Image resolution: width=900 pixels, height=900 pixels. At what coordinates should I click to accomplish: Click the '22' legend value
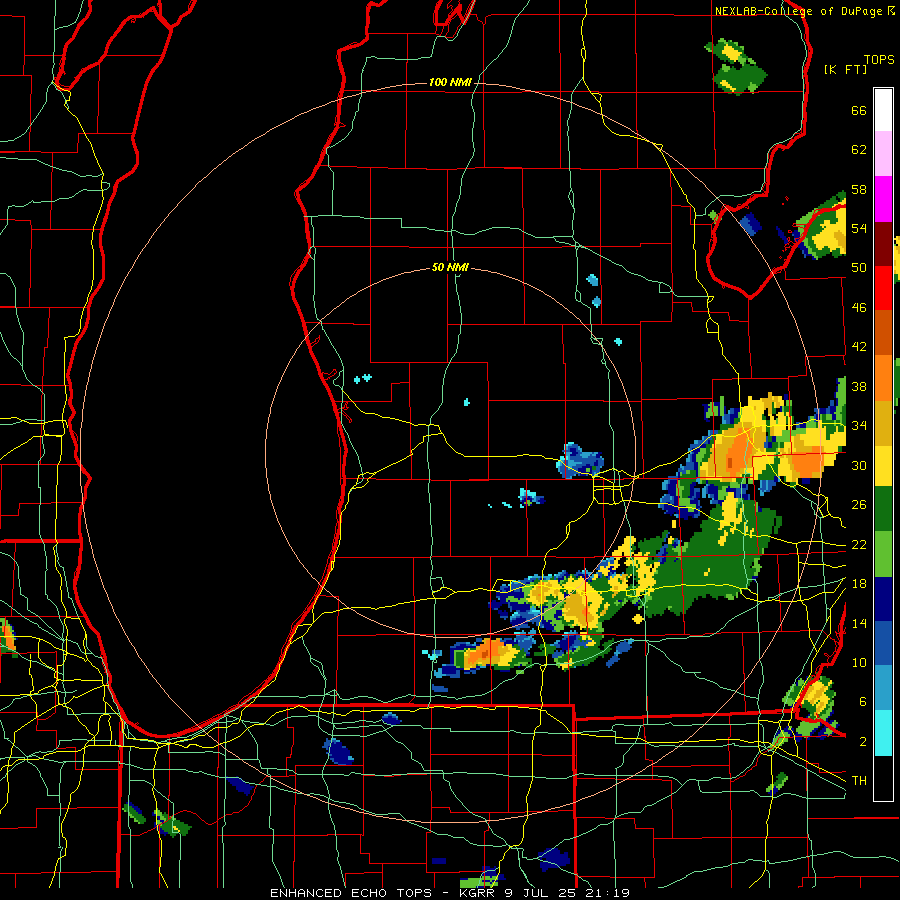point(859,545)
